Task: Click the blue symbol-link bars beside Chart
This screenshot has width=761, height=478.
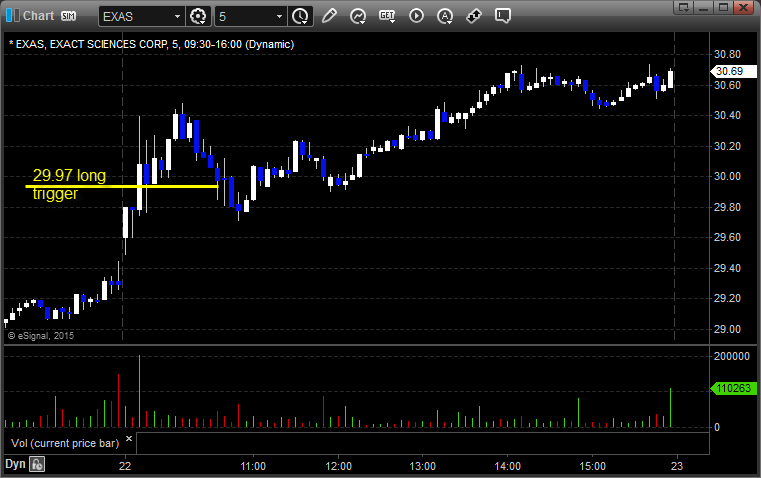Action: click(x=13, y=16)
